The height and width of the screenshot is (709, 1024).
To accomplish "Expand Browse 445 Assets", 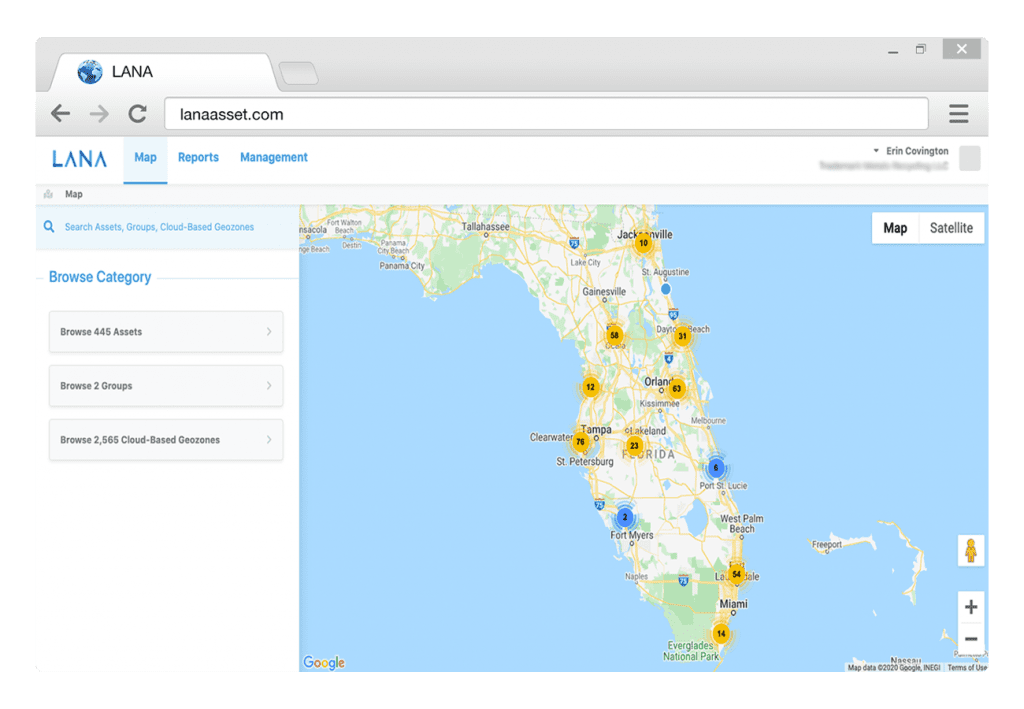I will click(x=165, y=331).
